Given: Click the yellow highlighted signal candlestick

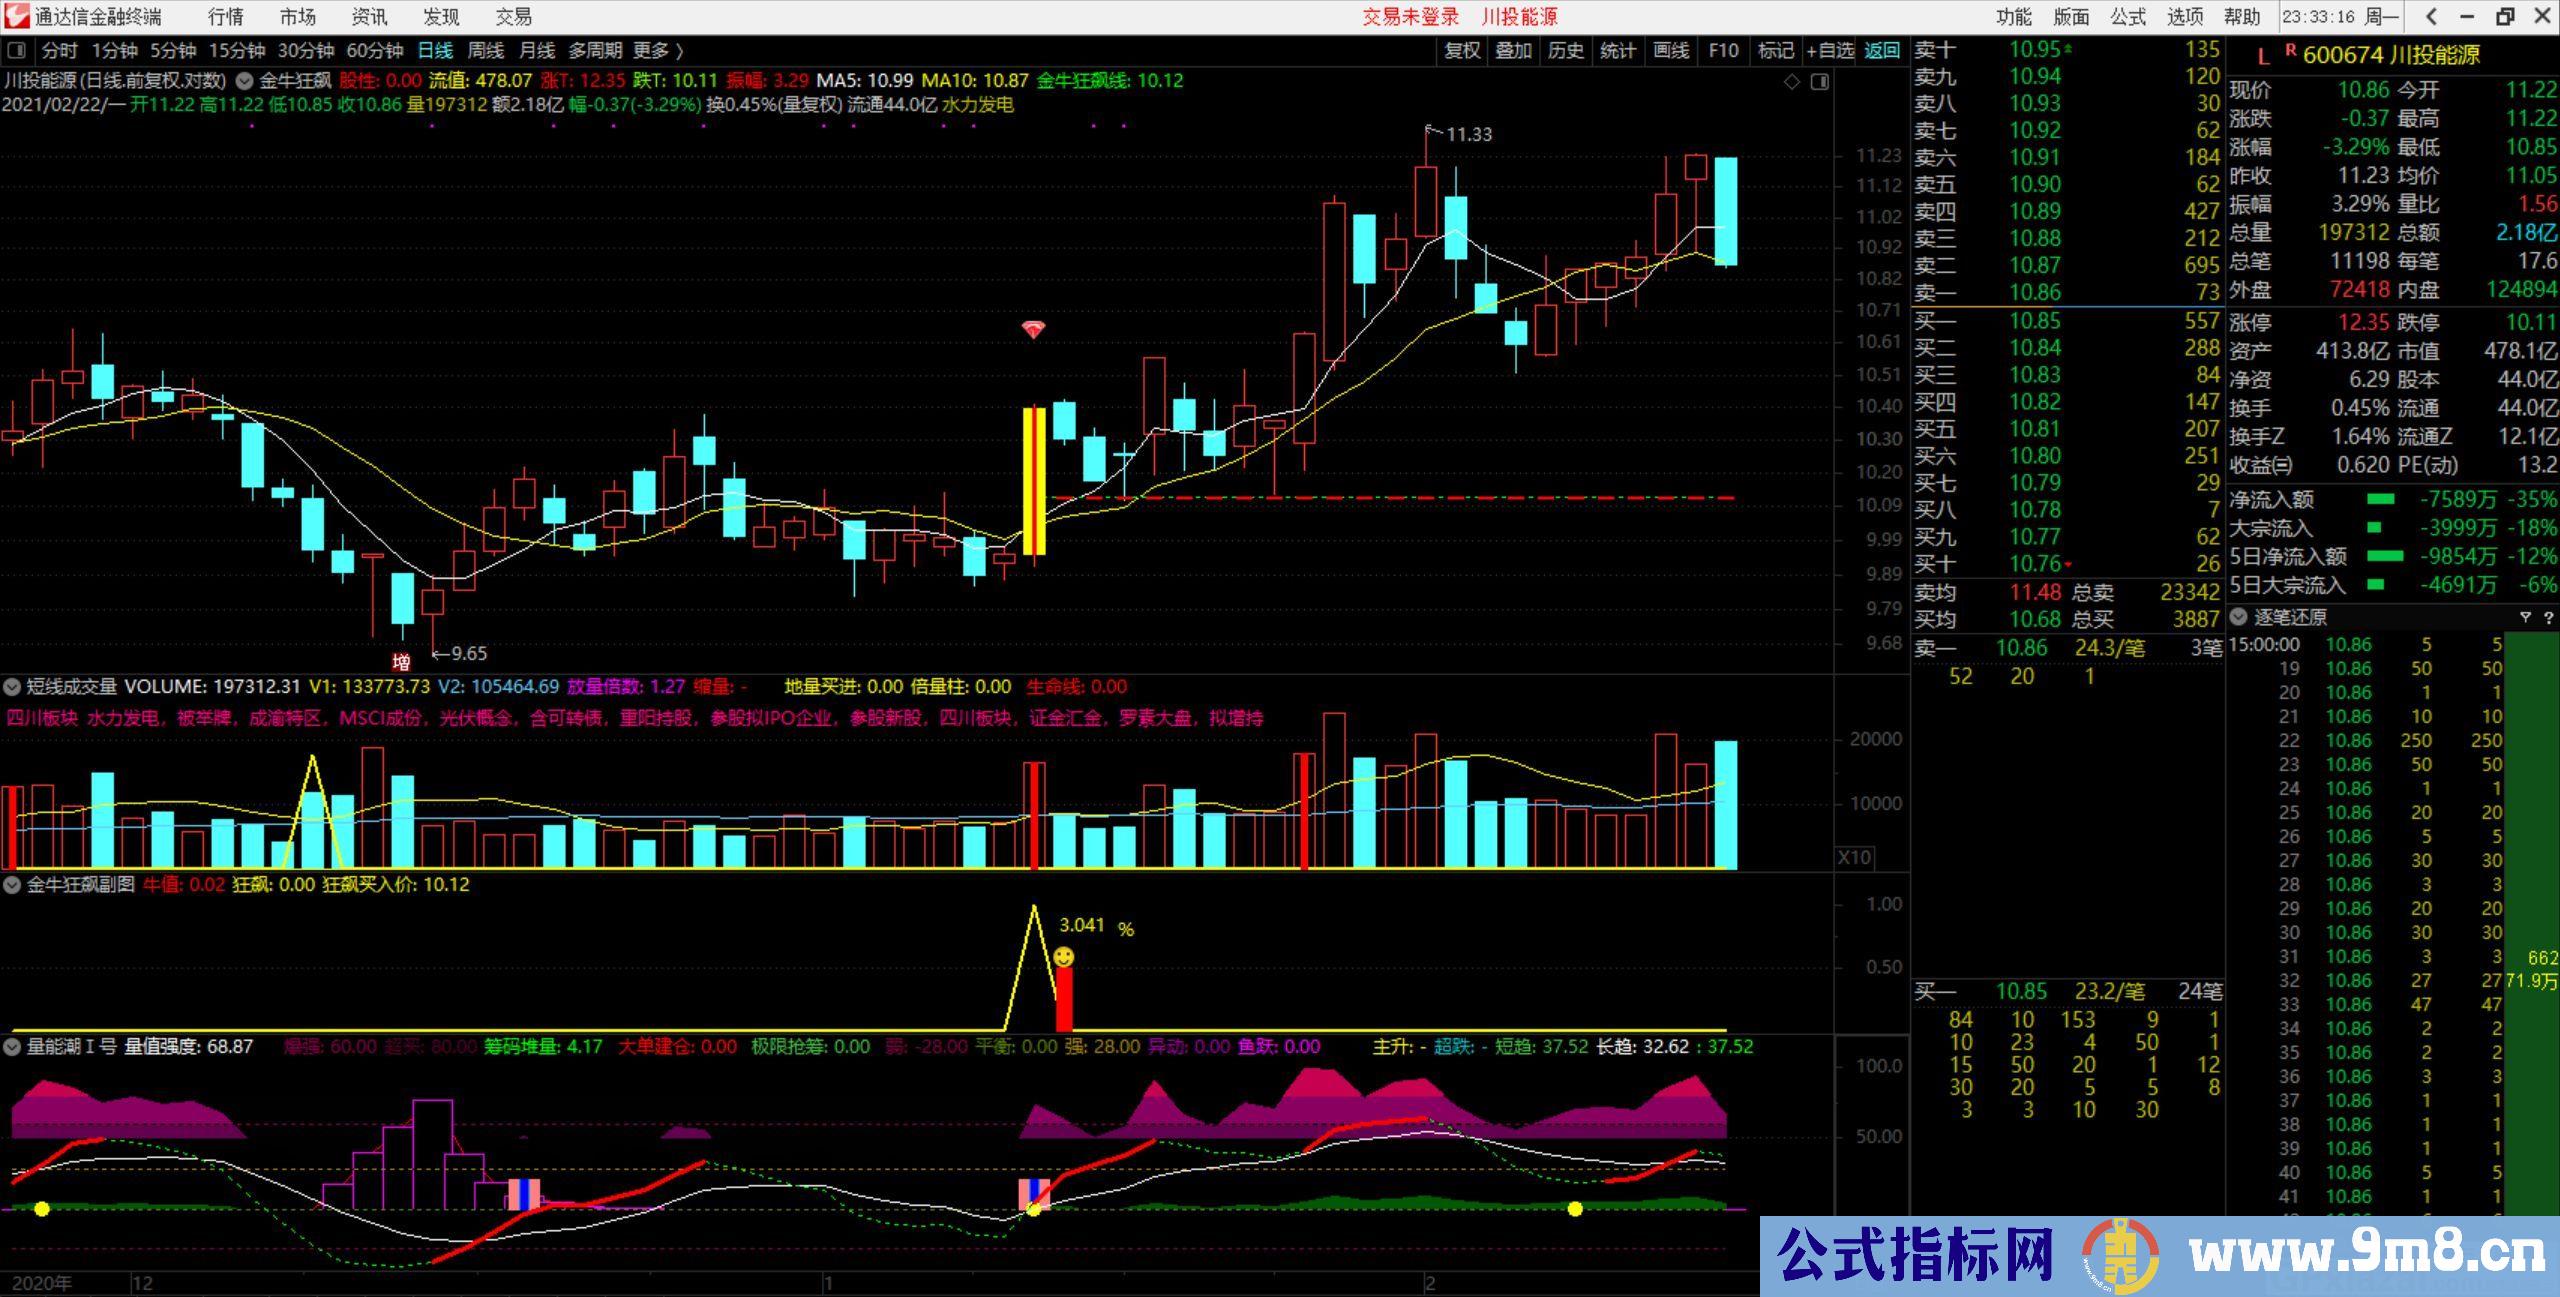Looking at the screenshot, I should (1034, 480).
